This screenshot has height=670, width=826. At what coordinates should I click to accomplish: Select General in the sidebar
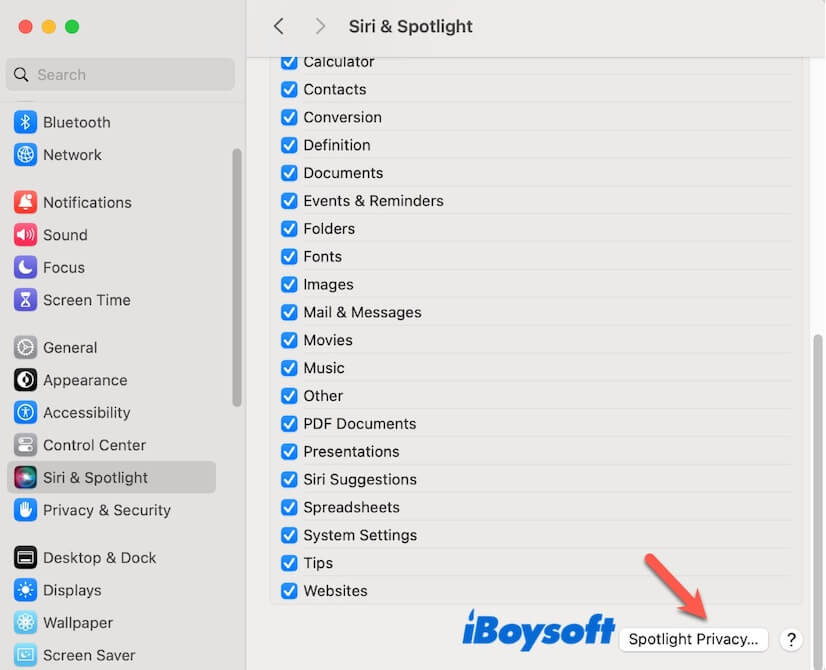(70, 348)
